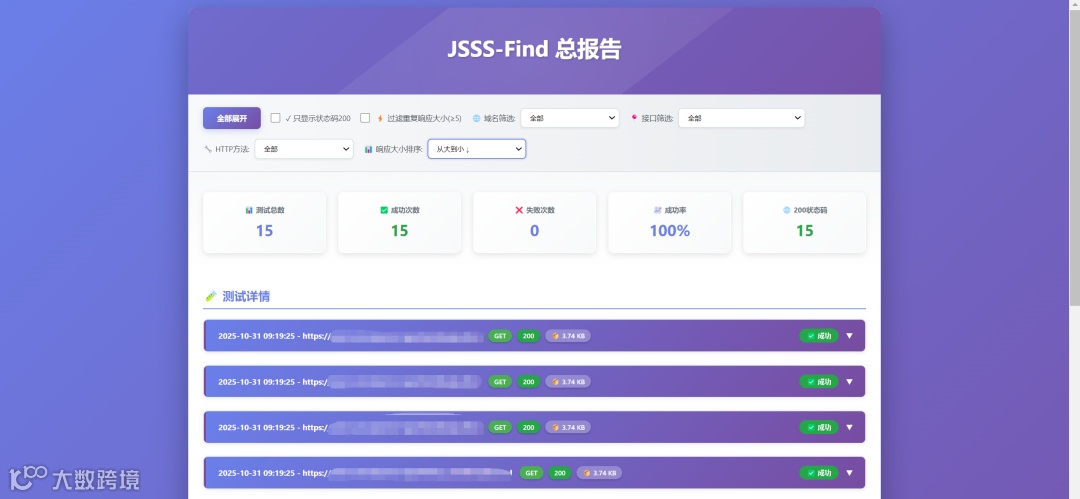Click the 测试详情 section heading
Viewport: 1080px width, 499px height.
[246, 296]
